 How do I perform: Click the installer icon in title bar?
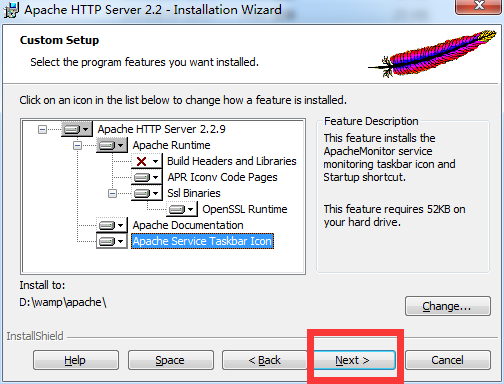coord(11,10)
